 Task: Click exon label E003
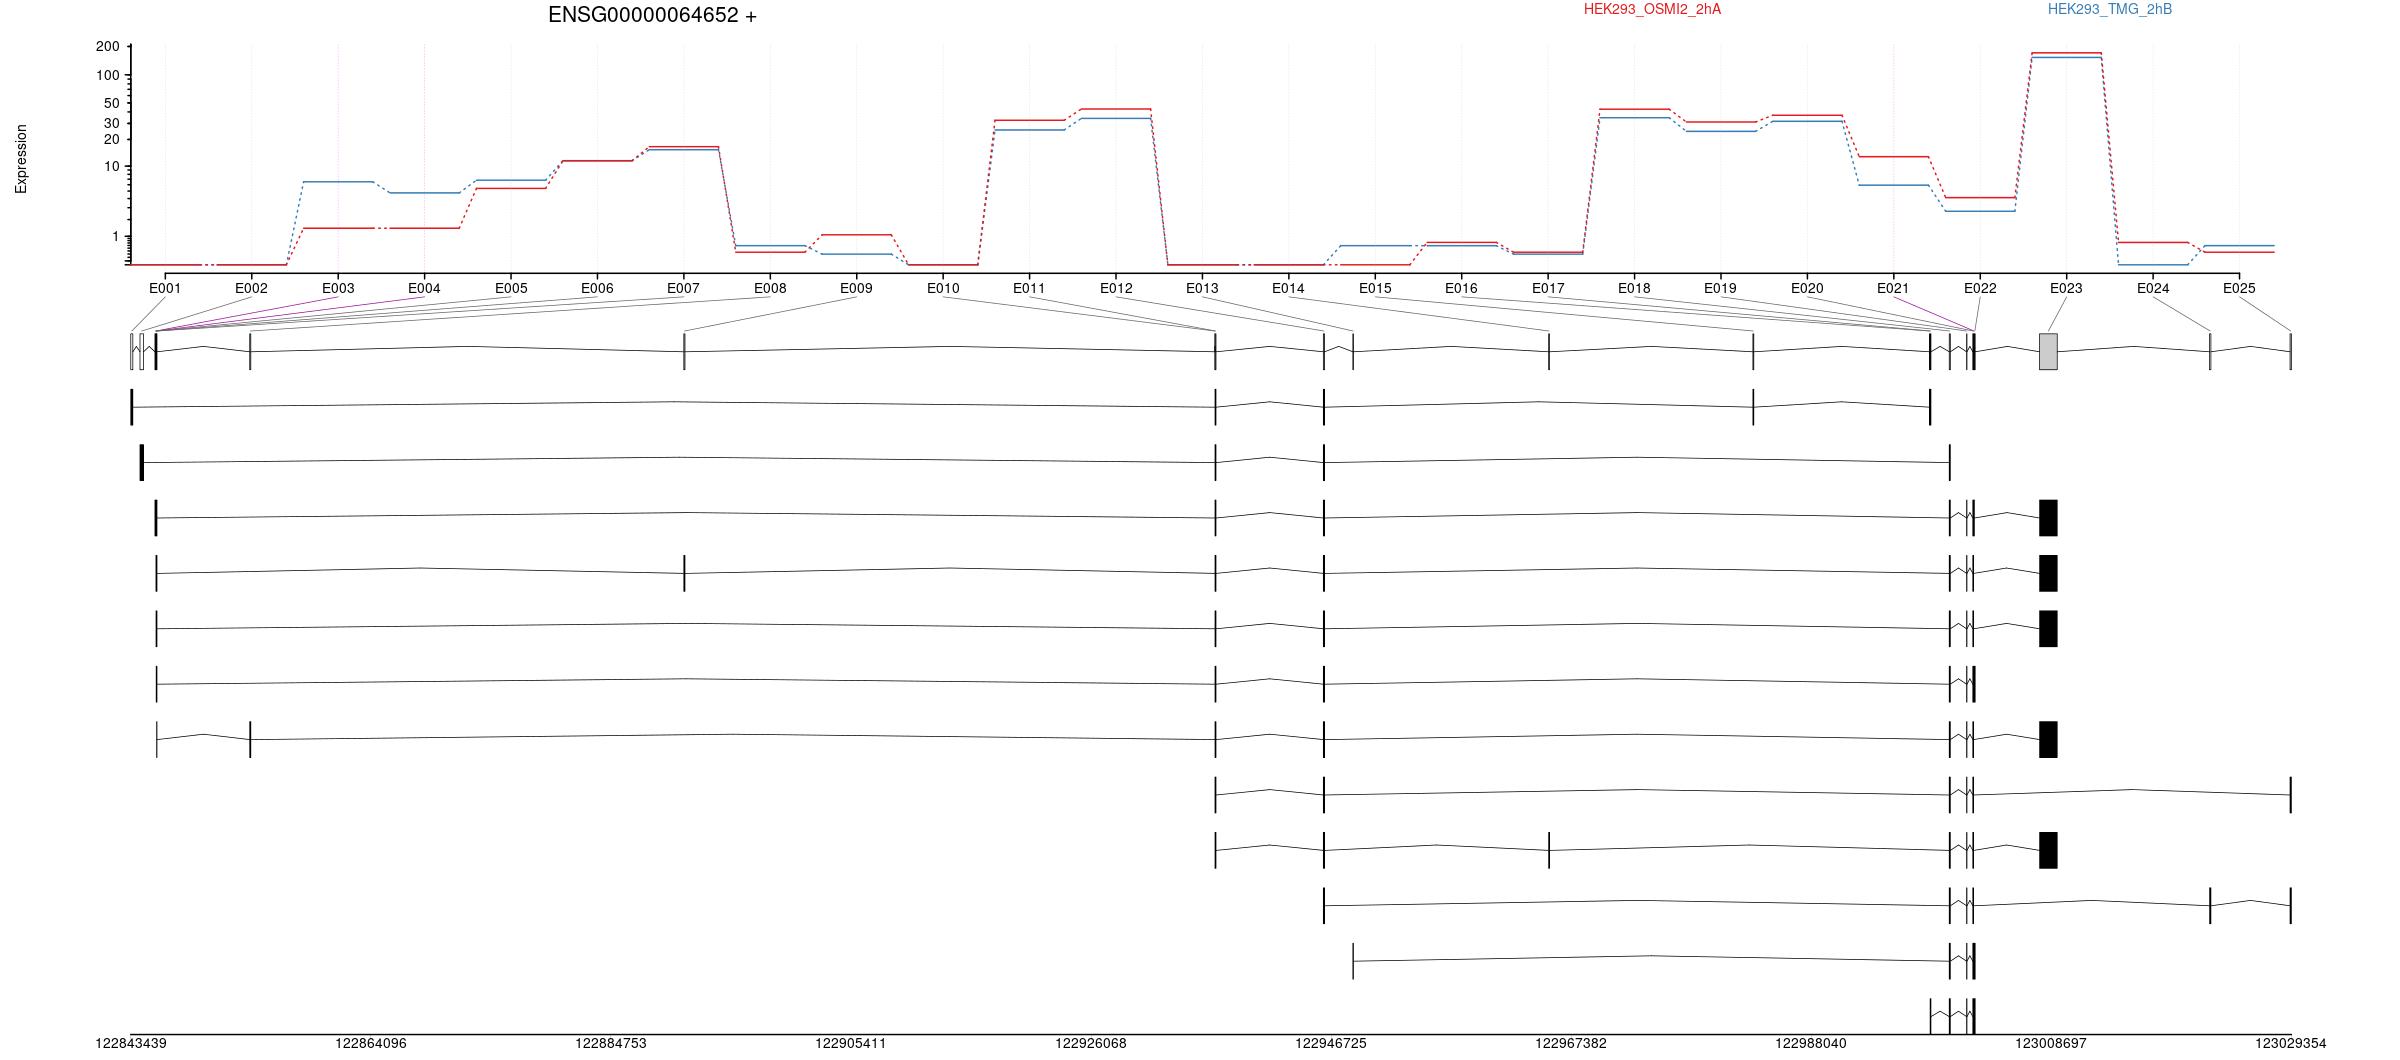338,288
